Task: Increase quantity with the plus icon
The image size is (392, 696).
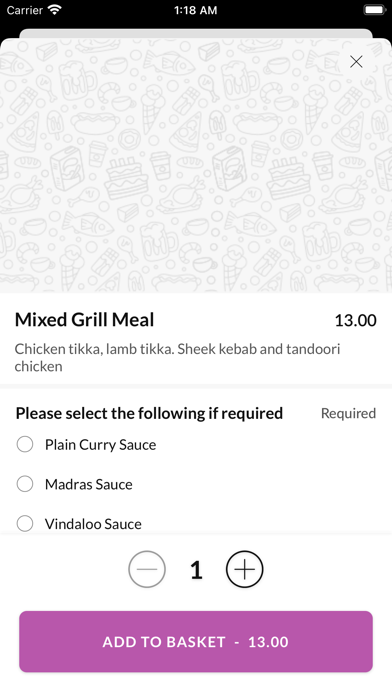Action: tap(245, 569)
